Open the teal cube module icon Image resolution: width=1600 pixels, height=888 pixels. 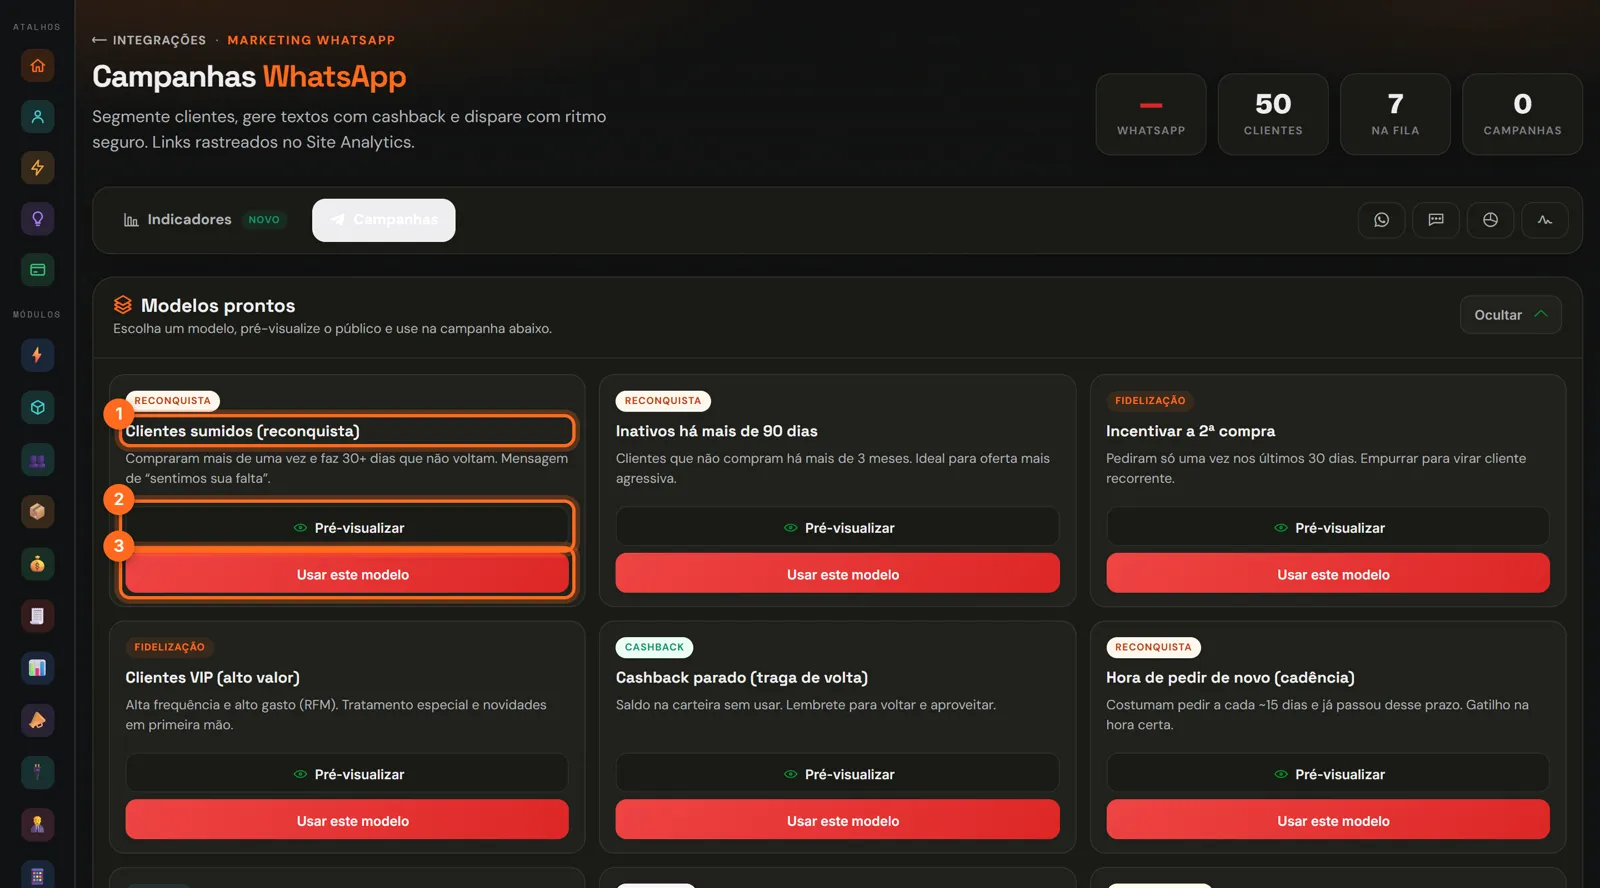click(x=37, y=408)
